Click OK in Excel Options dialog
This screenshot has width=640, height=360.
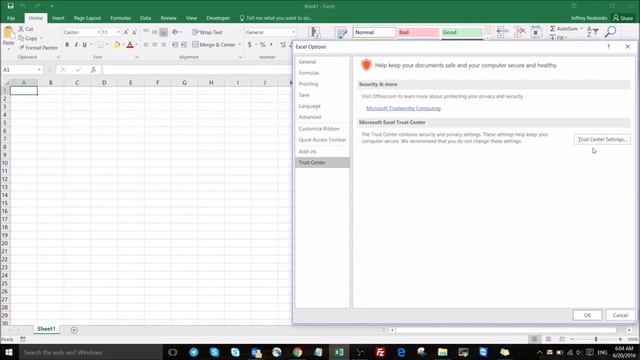pyautogui.click(x=587, y=315)
